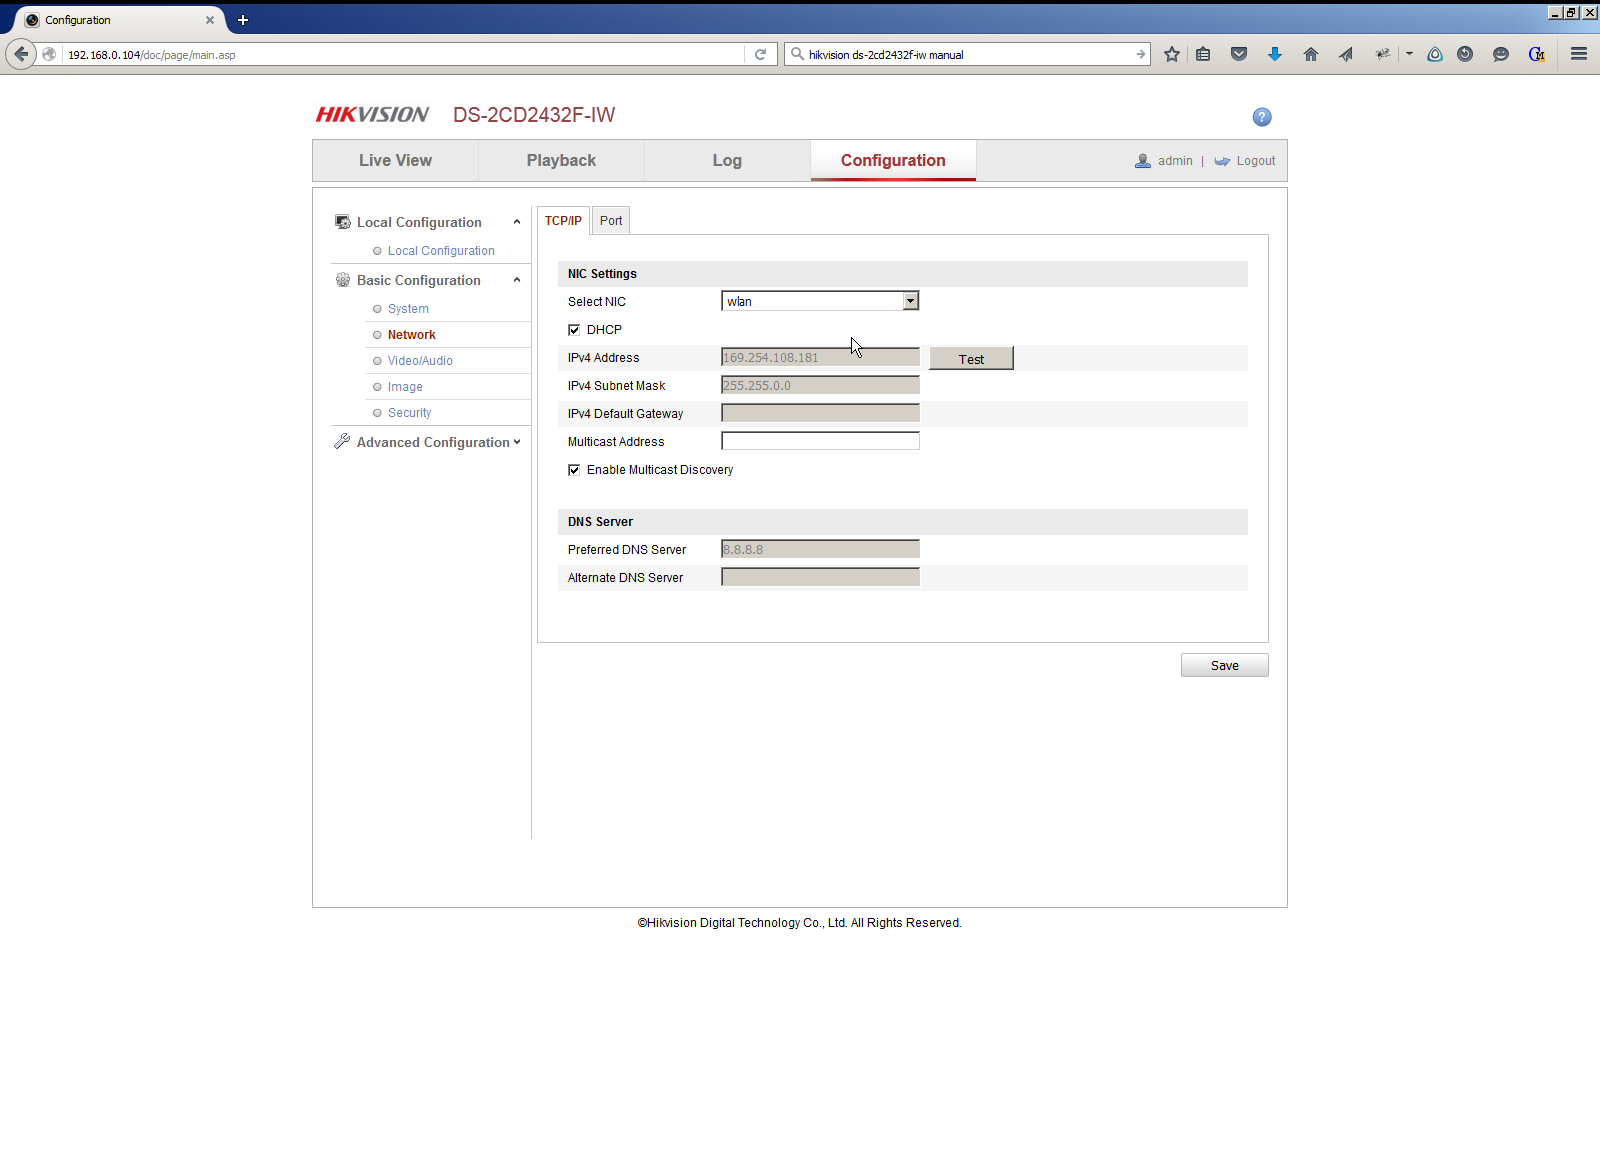Click the Basic Configuration gear icon

(343, 280)
